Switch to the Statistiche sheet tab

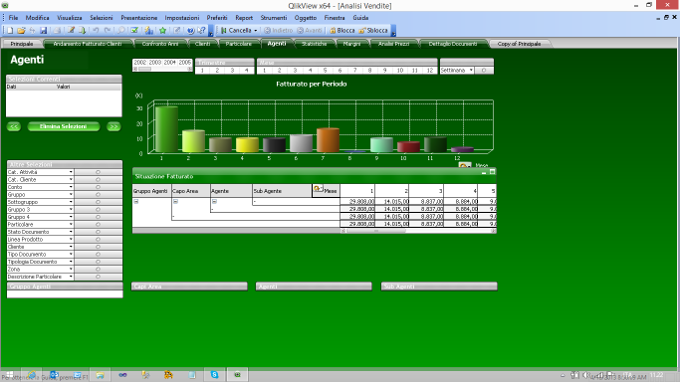tap(314, 44)
